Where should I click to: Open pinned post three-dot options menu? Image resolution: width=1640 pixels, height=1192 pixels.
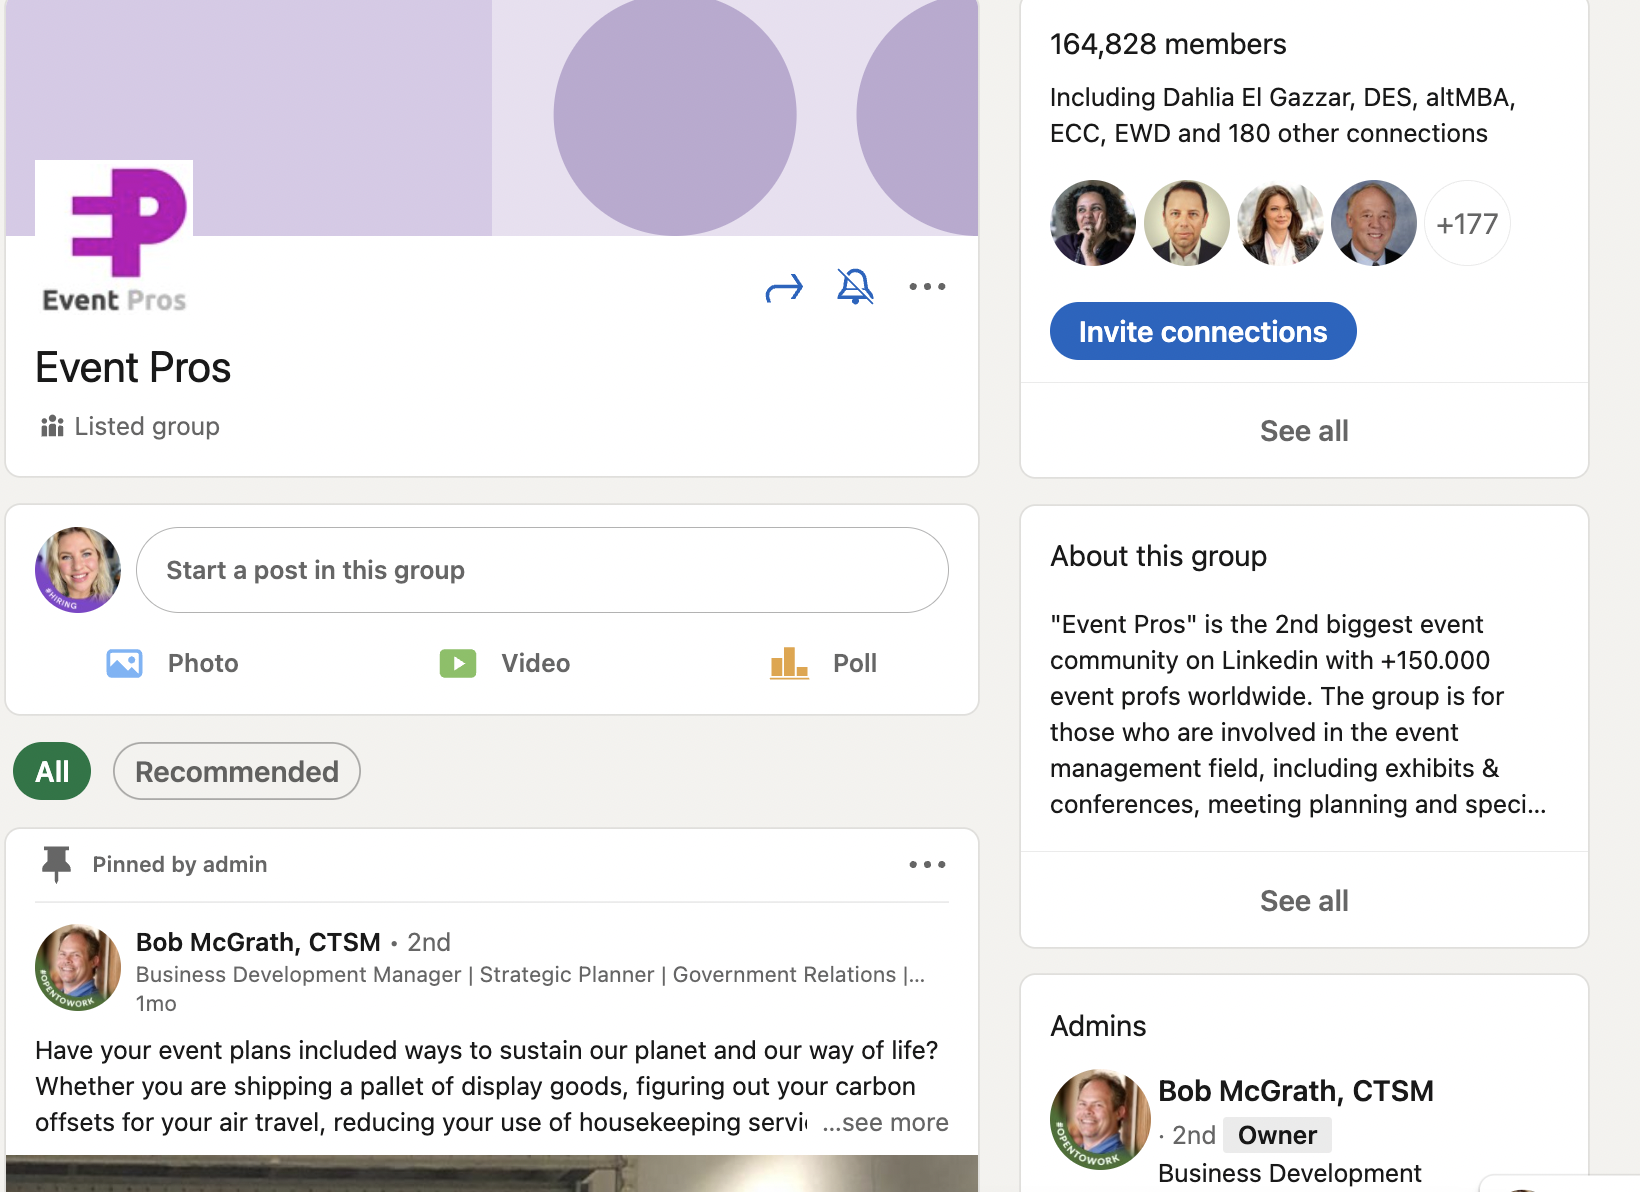pyautogui.click(x=927, y=864)
